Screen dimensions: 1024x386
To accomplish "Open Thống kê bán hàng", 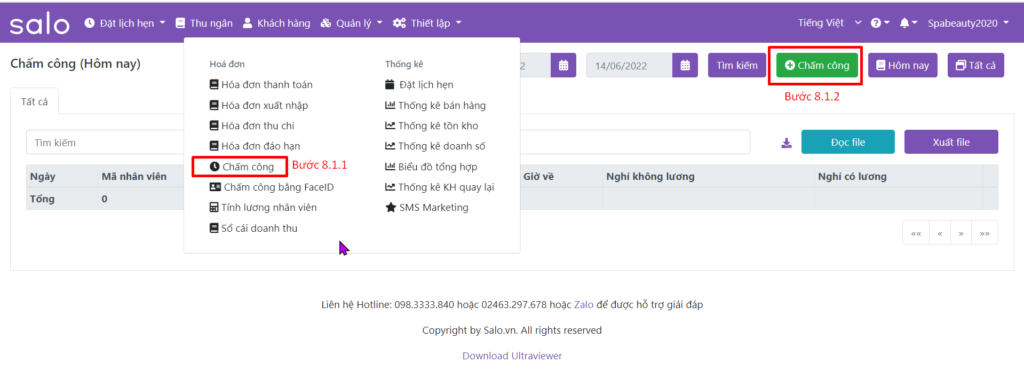I will (x=436, y=105).
